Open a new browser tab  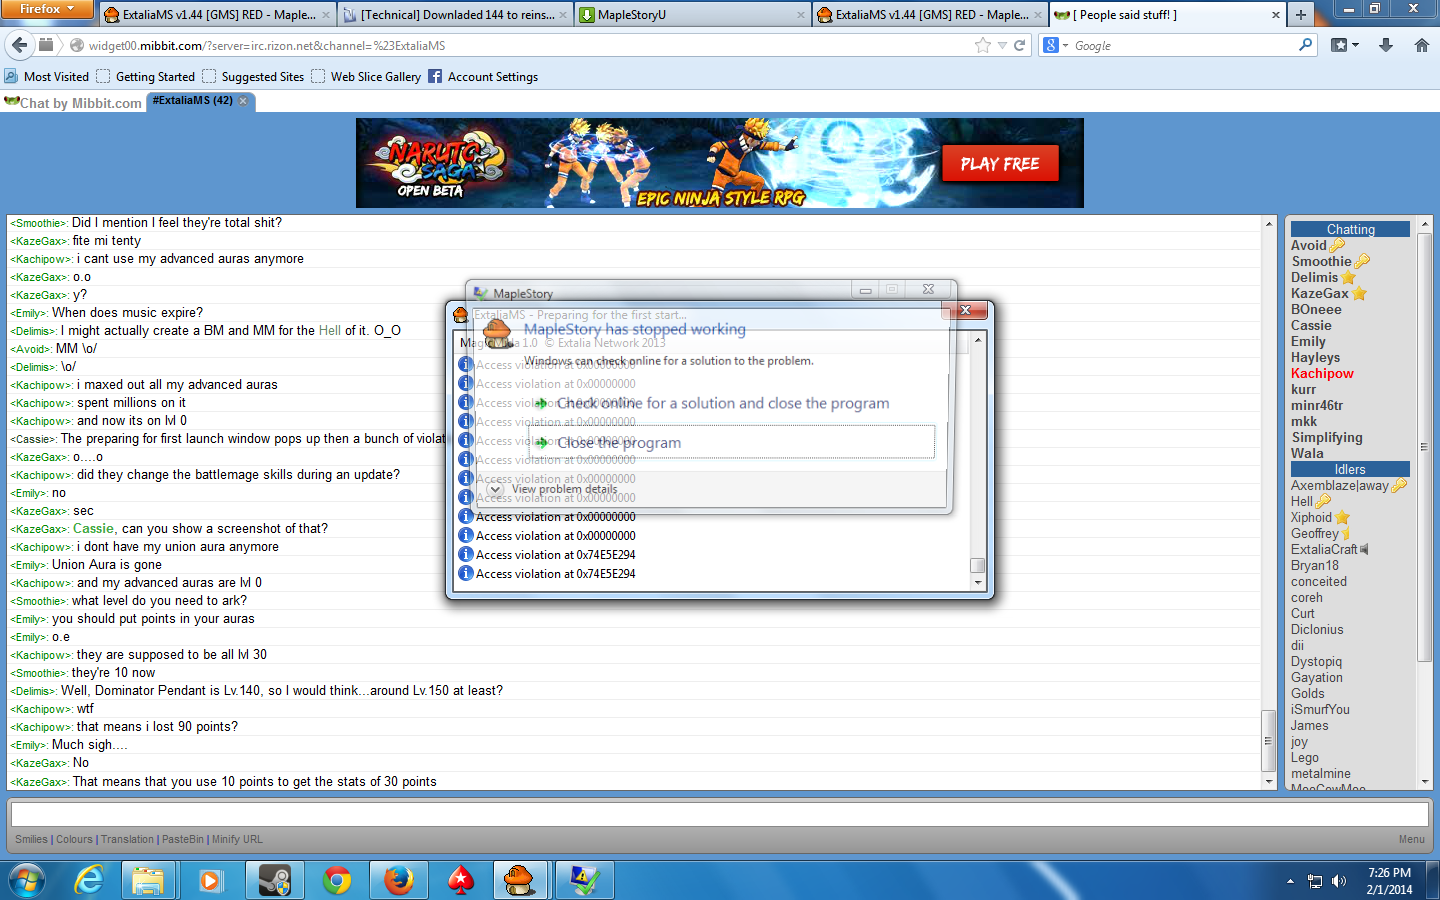1300,14
